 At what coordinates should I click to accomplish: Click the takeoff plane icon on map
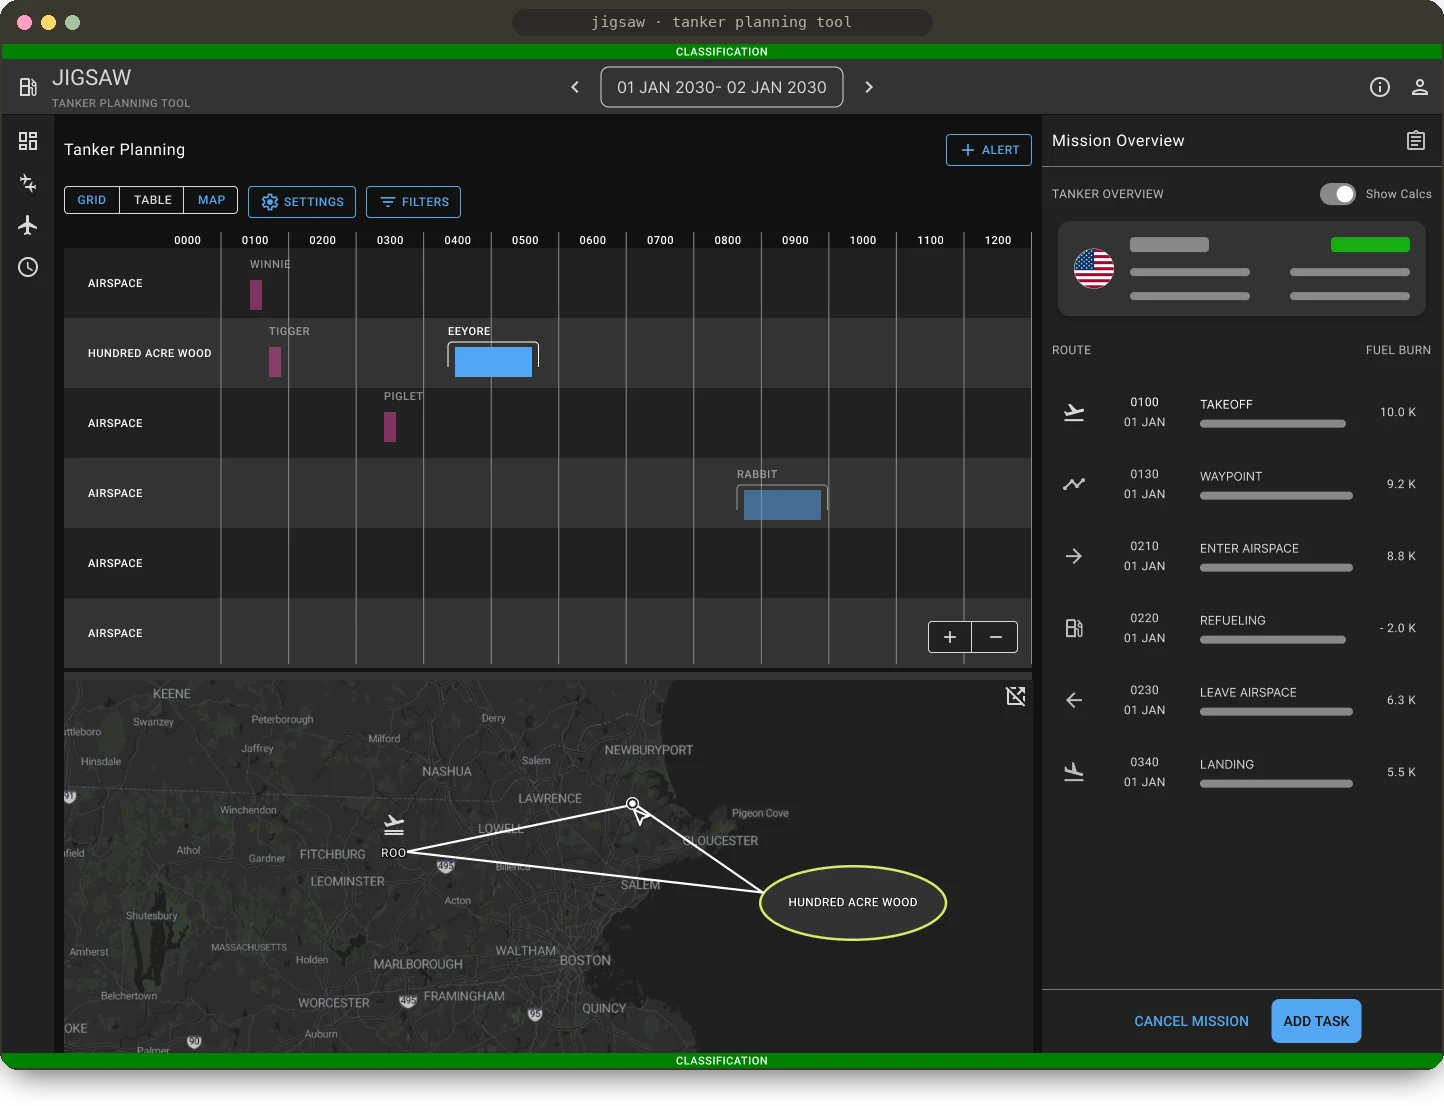[x=394, y=825]
